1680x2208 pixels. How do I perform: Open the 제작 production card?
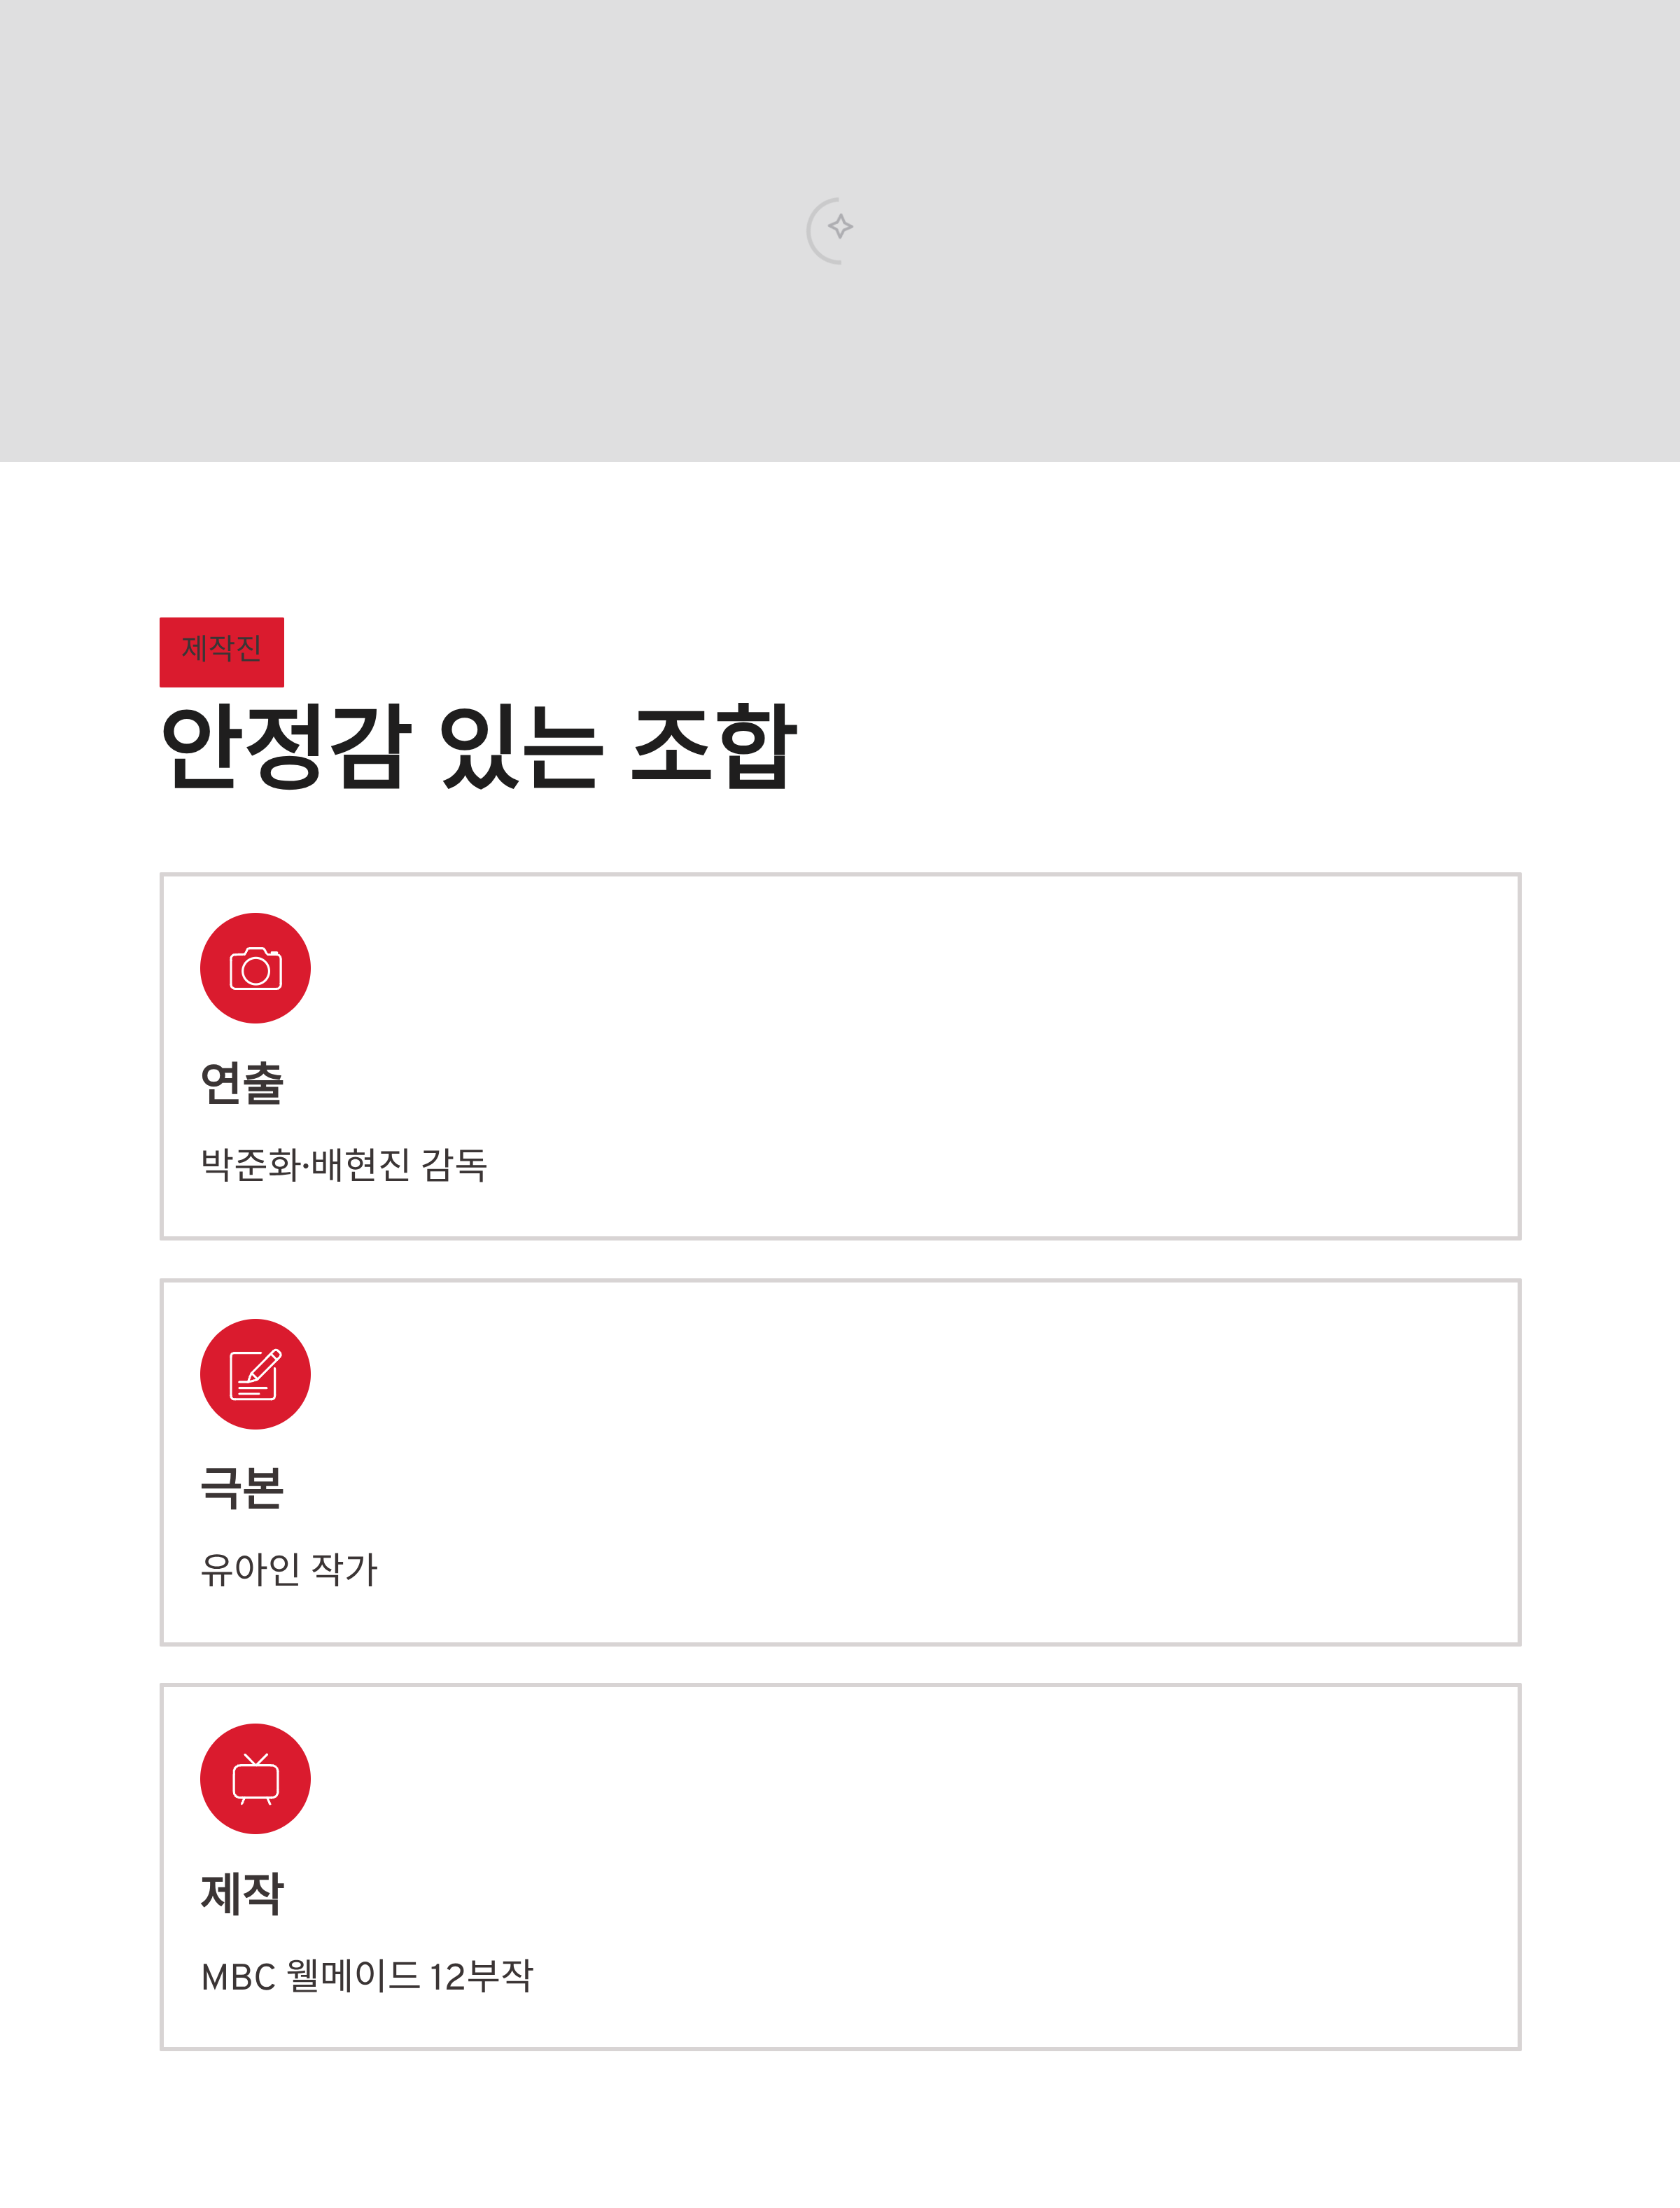coord(840,1867)
